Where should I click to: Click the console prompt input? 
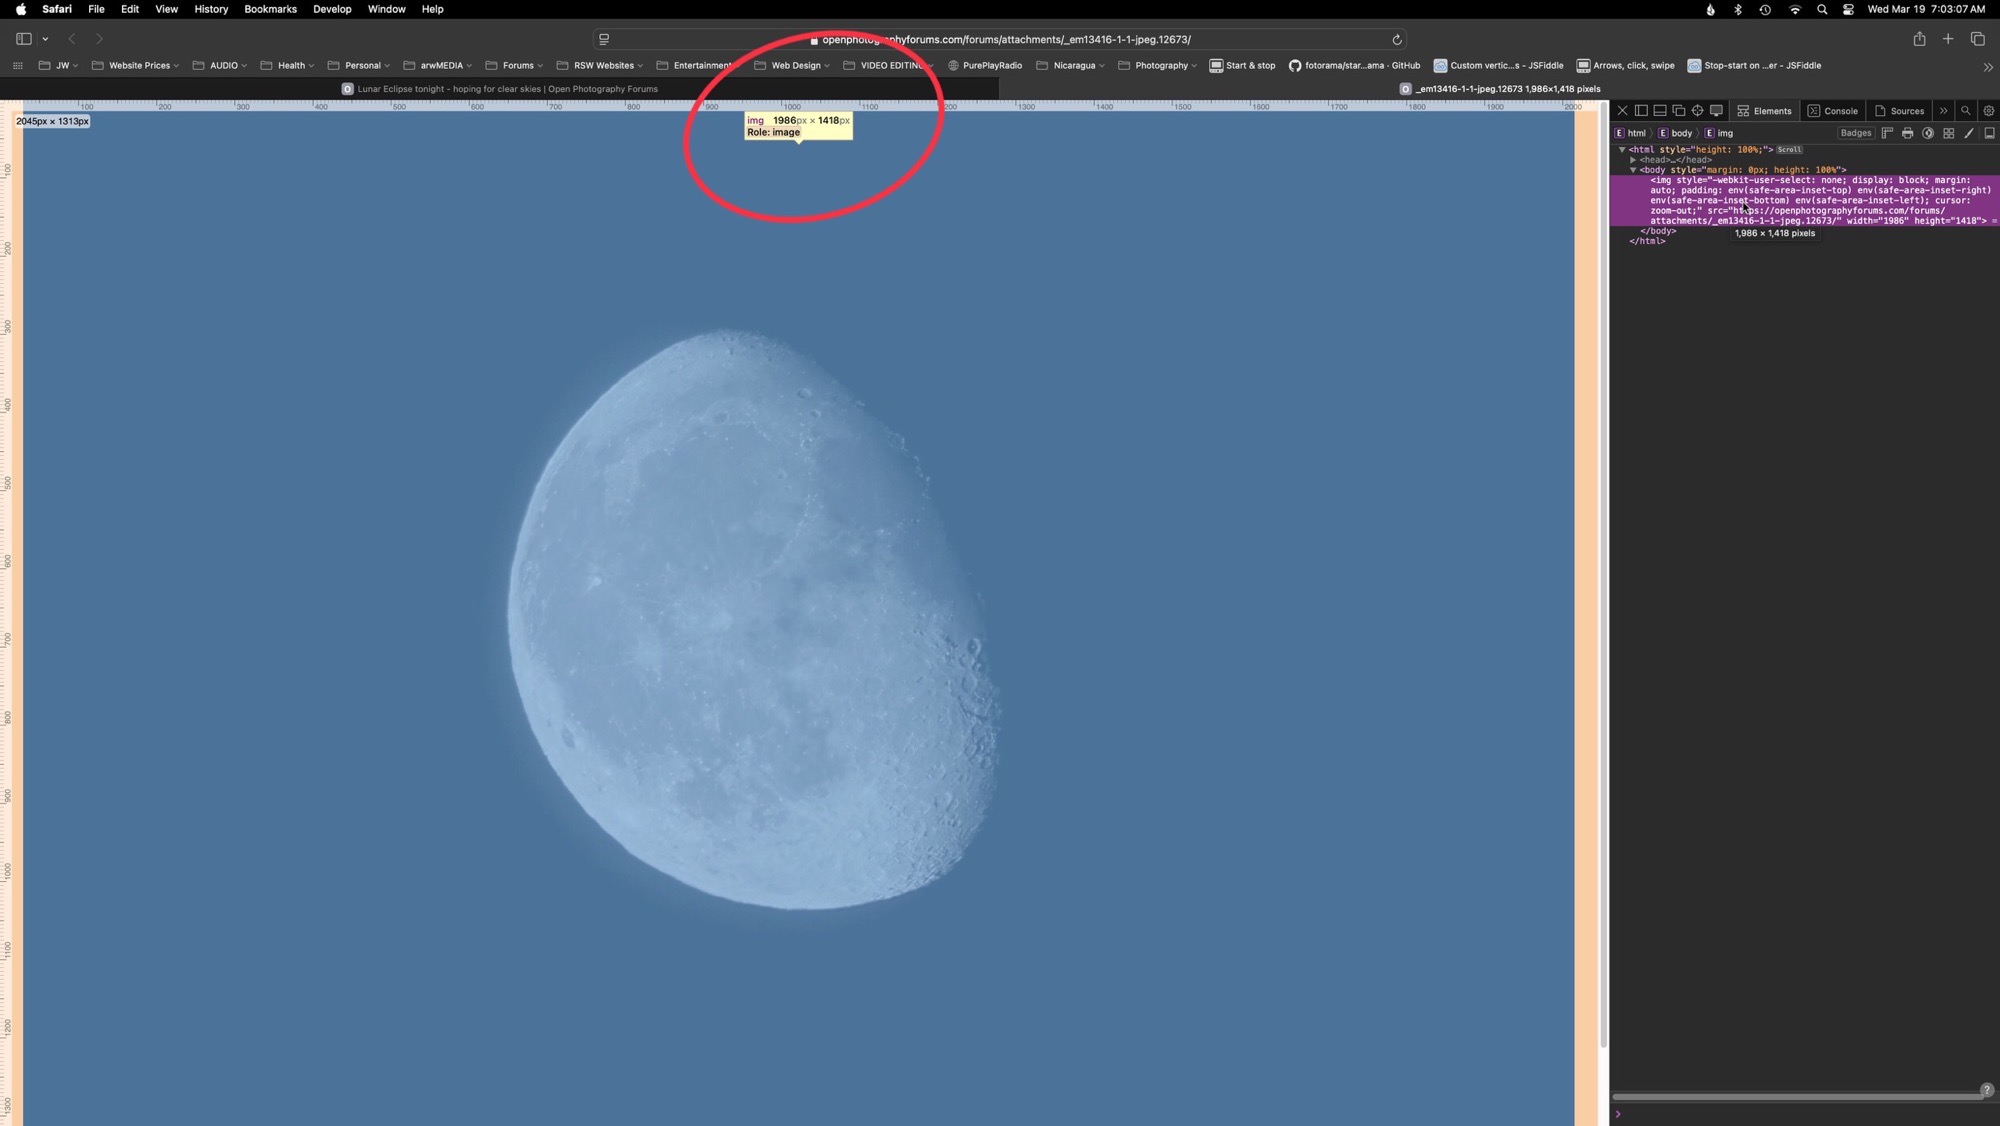click(x=1805, y=1114)
